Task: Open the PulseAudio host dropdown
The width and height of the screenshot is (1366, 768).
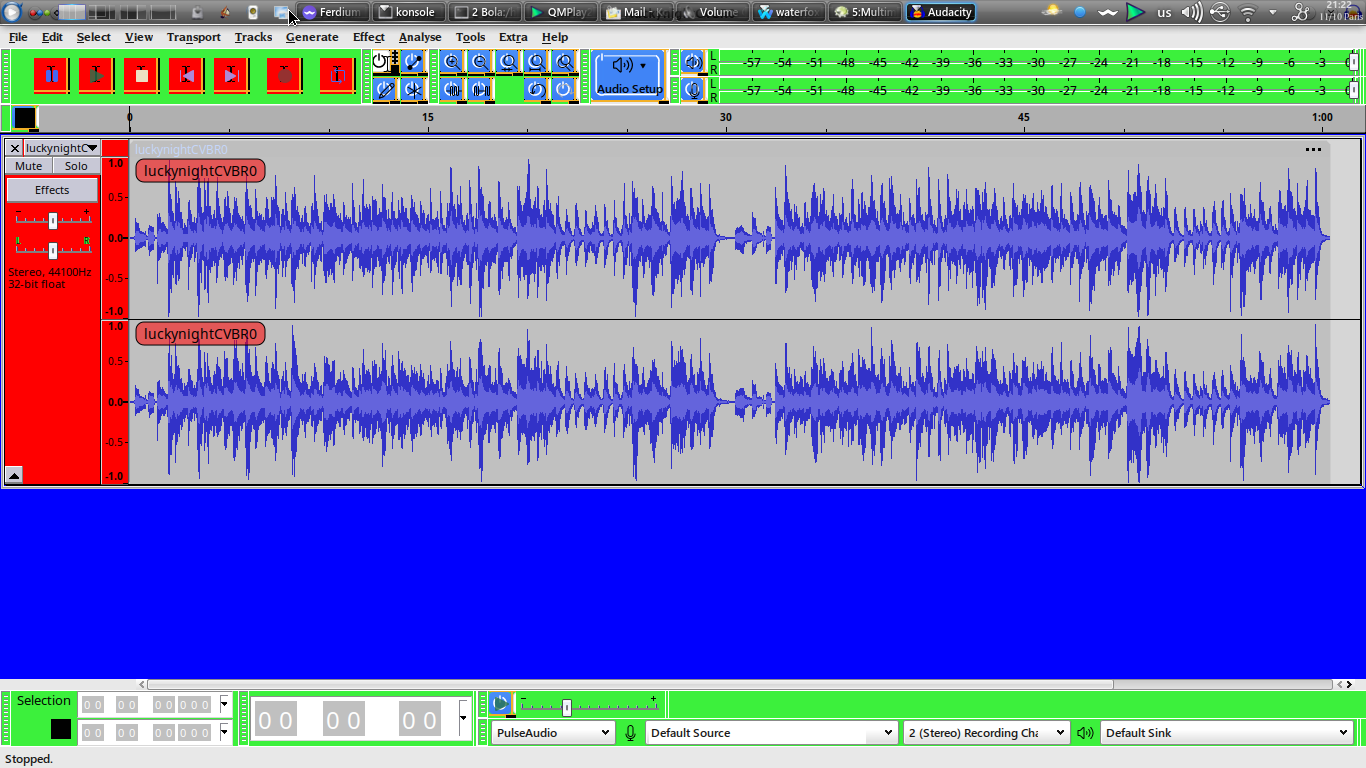Action: click(551, 733)
